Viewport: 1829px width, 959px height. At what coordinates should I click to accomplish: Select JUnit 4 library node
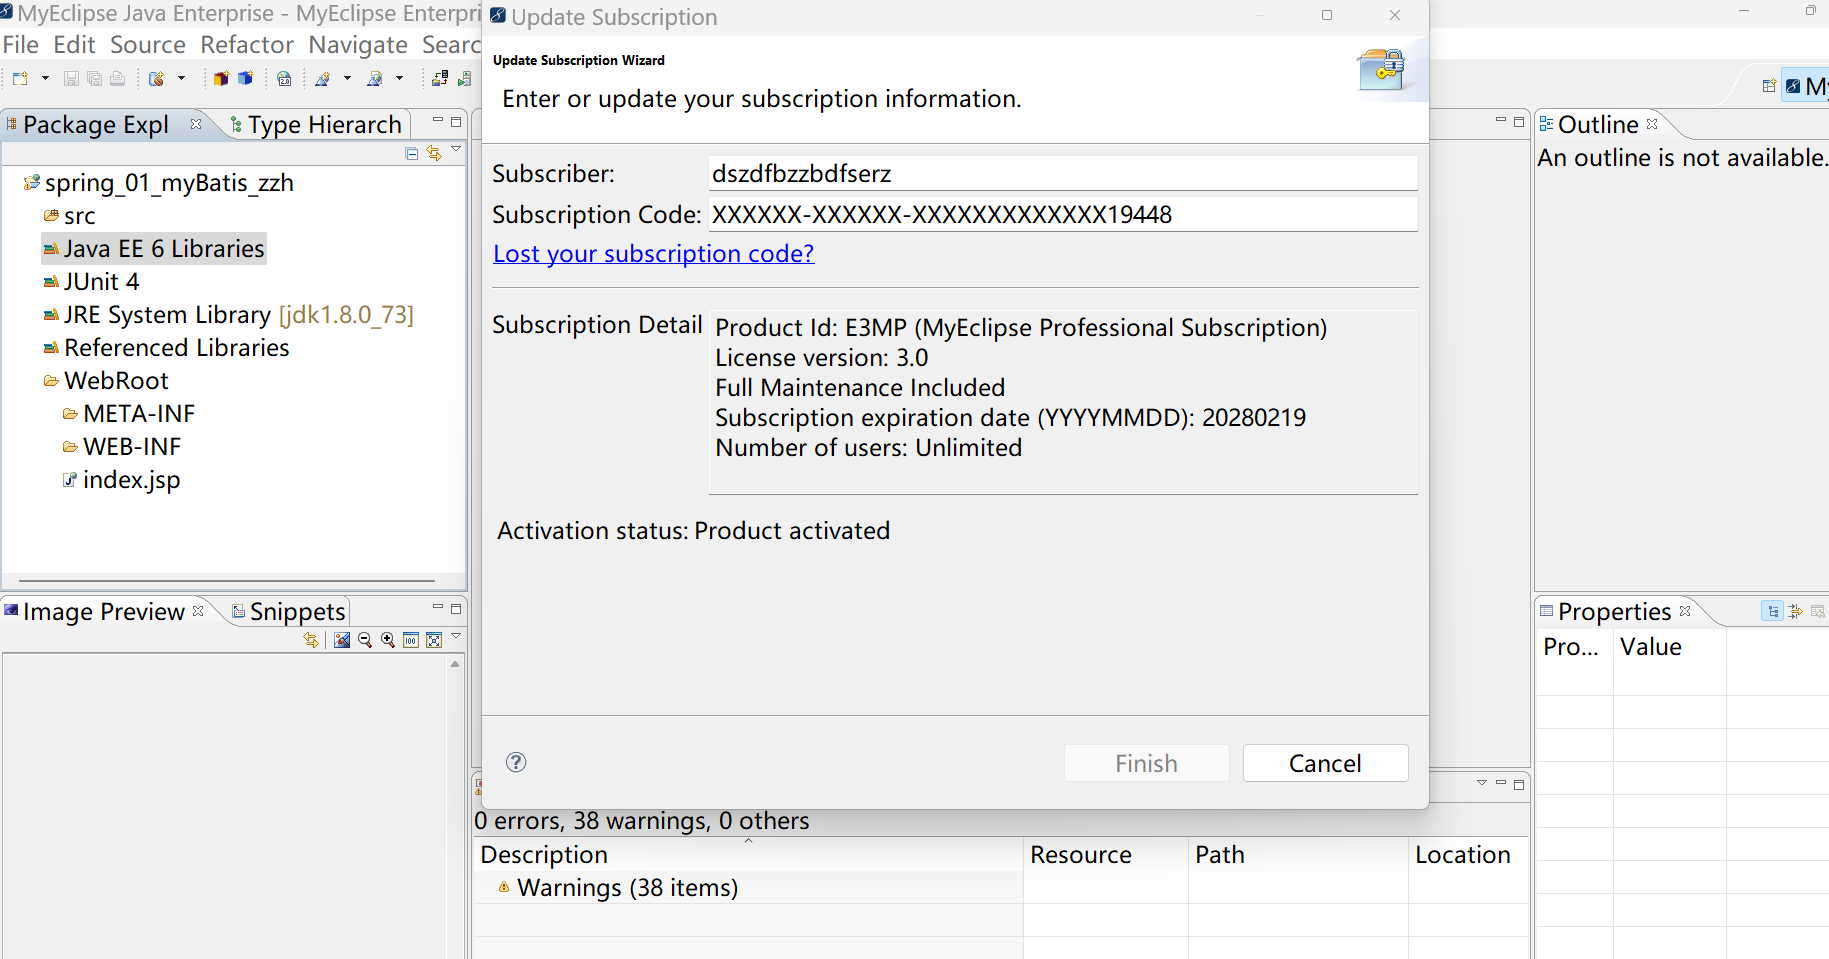point(101,282)
